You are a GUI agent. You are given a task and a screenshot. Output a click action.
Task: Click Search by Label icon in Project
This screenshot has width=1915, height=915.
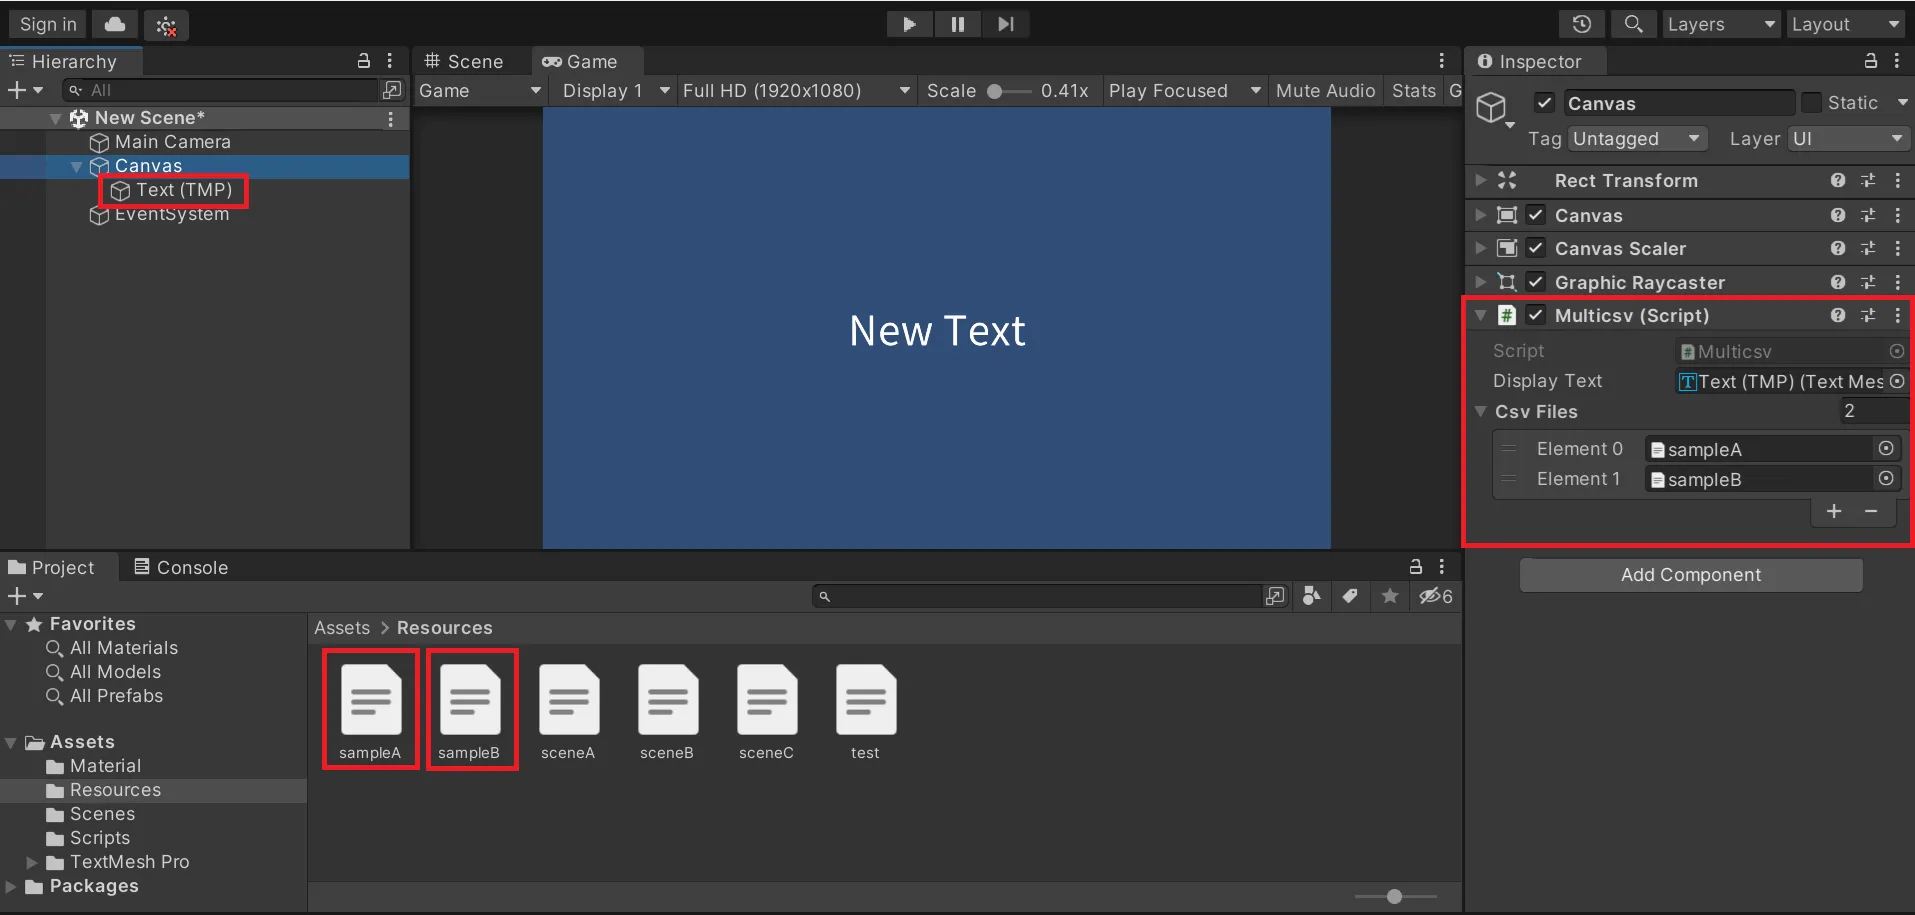1350,596
